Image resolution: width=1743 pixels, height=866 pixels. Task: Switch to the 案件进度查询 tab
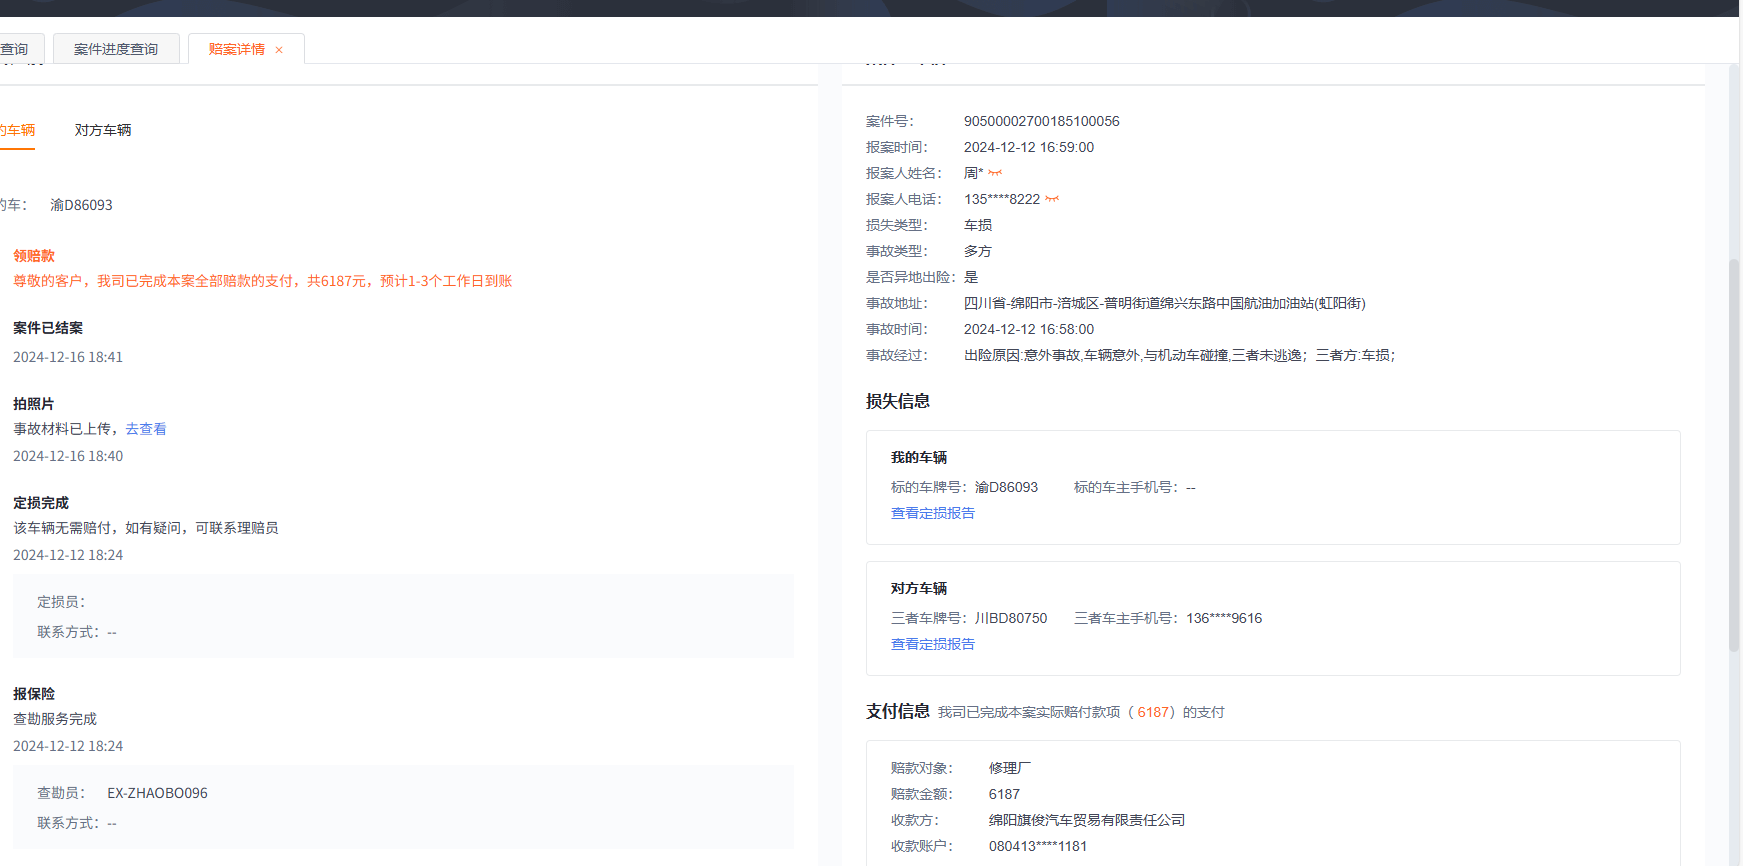[116, 49]
